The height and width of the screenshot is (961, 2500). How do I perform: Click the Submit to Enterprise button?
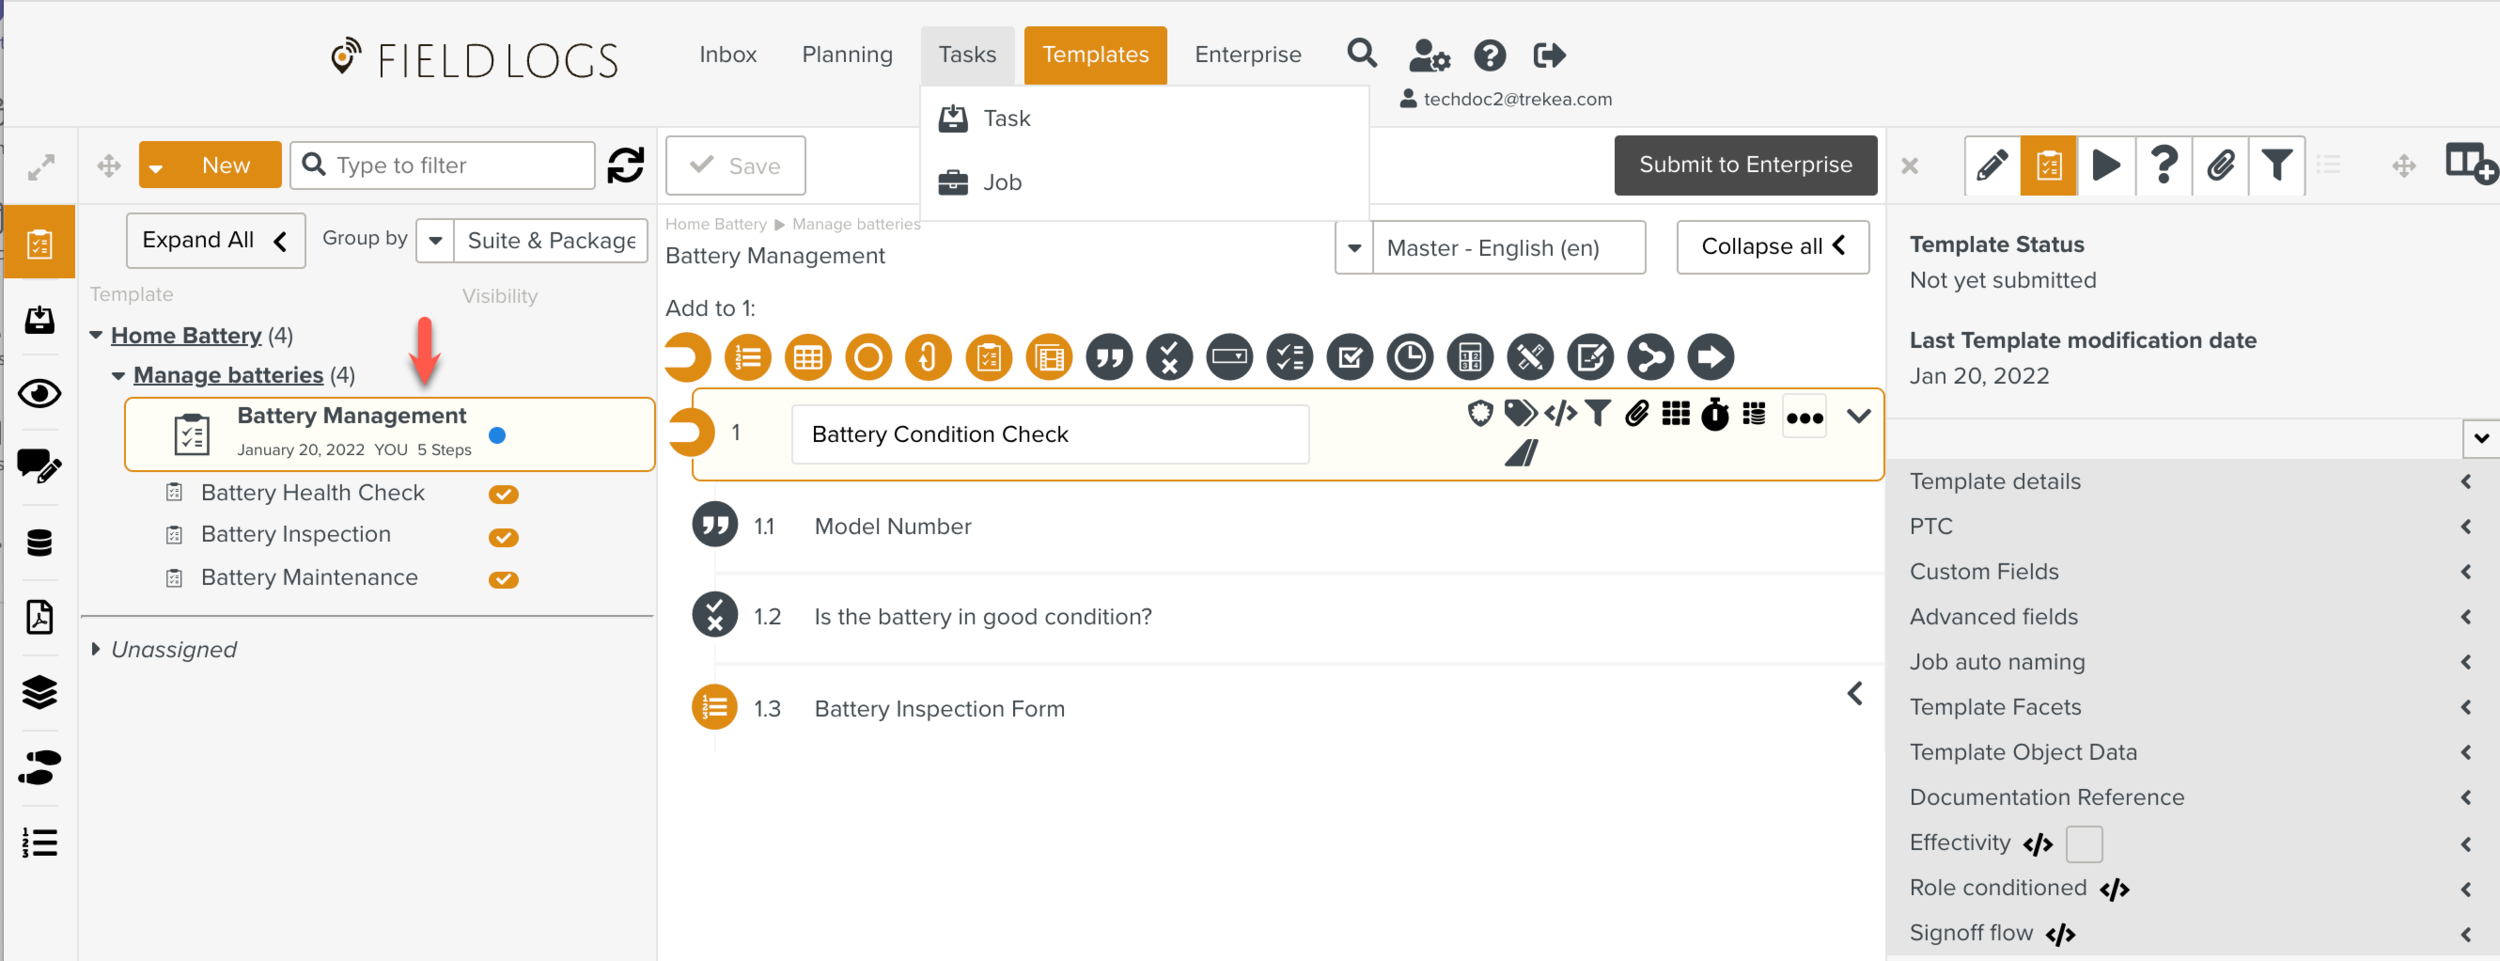pyautogui.click(x=1745, y=165)
